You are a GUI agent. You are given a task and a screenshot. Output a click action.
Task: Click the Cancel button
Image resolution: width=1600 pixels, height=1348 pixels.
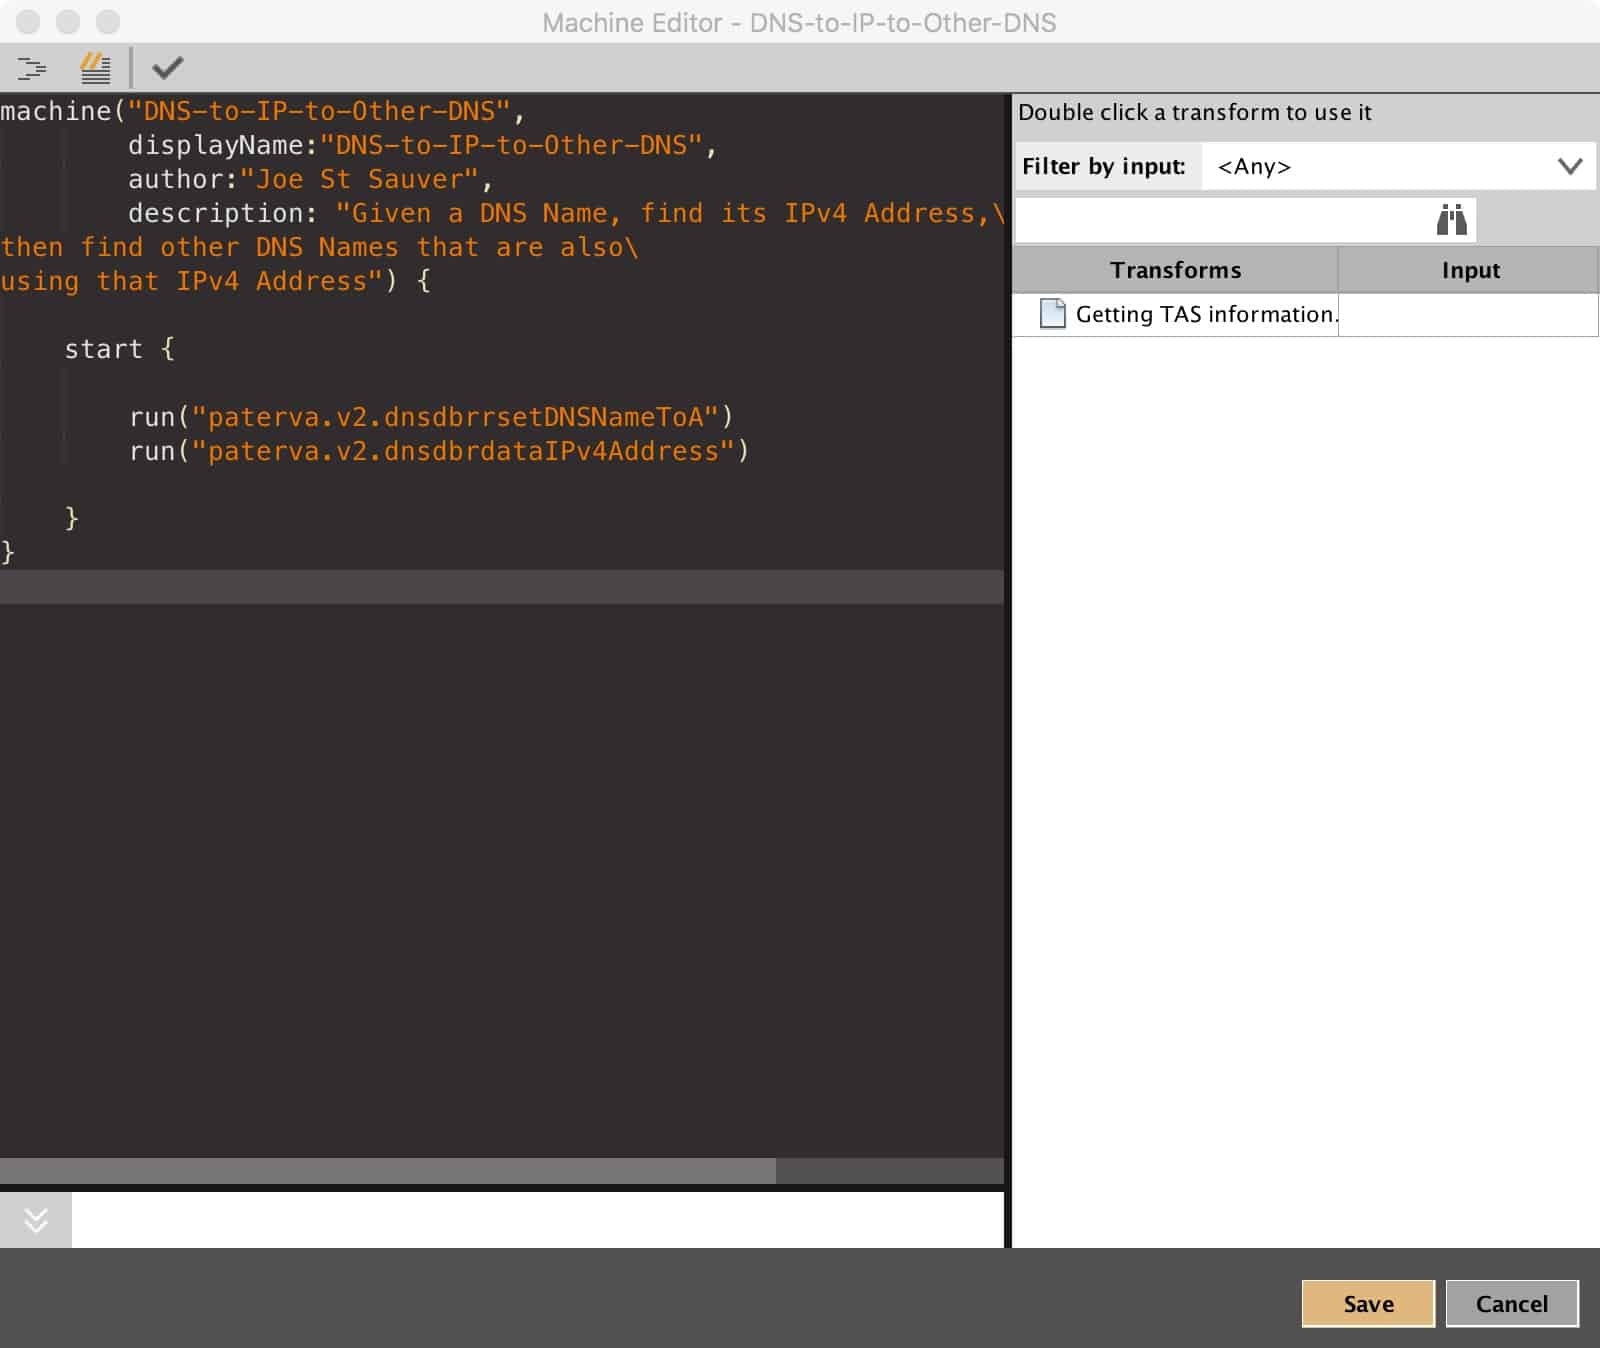(1512, 1303)
